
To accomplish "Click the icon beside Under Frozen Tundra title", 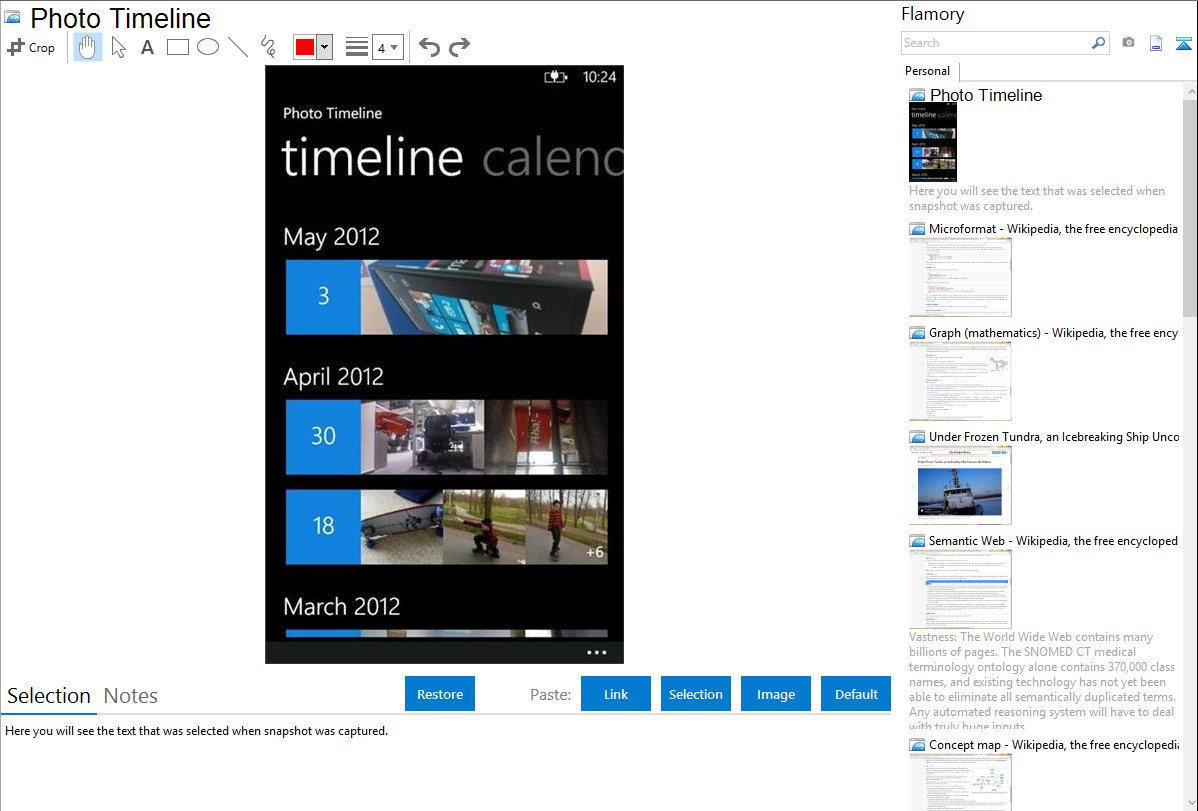I will click(918, 437).
